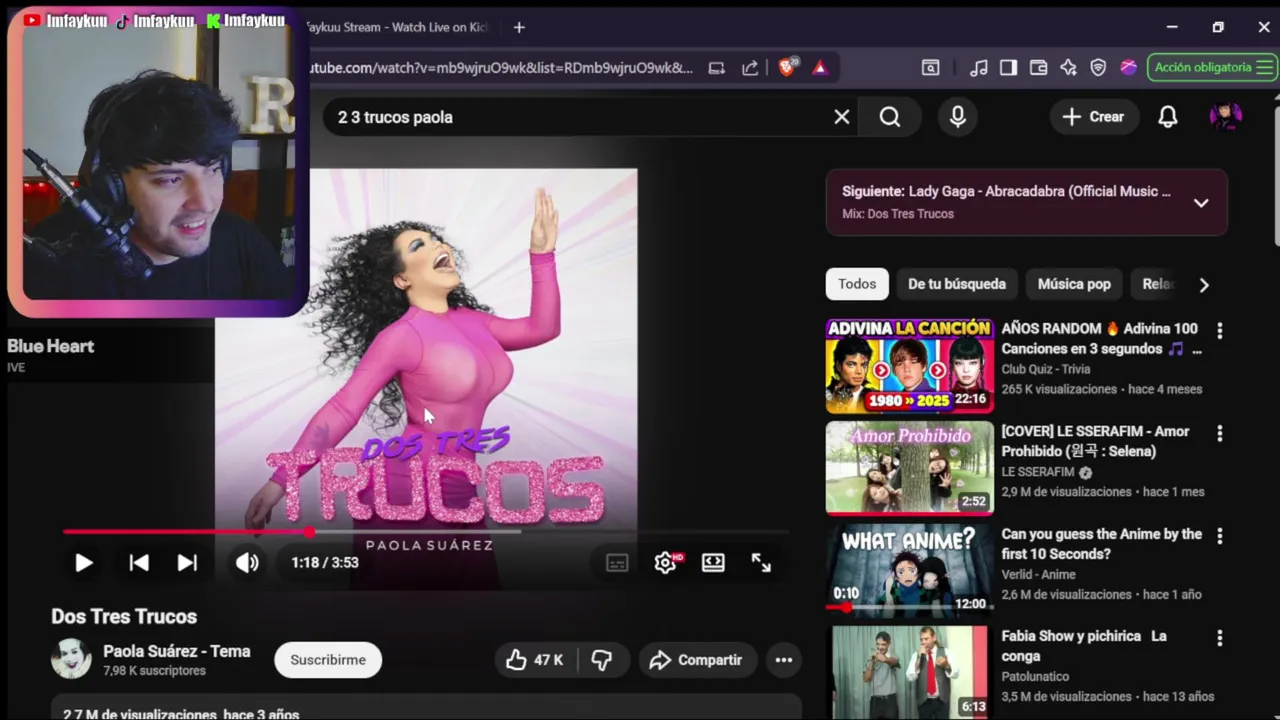This screenshot has width=1280, height=720.
Task: Switch to theater mode
Action: (713, 563)
